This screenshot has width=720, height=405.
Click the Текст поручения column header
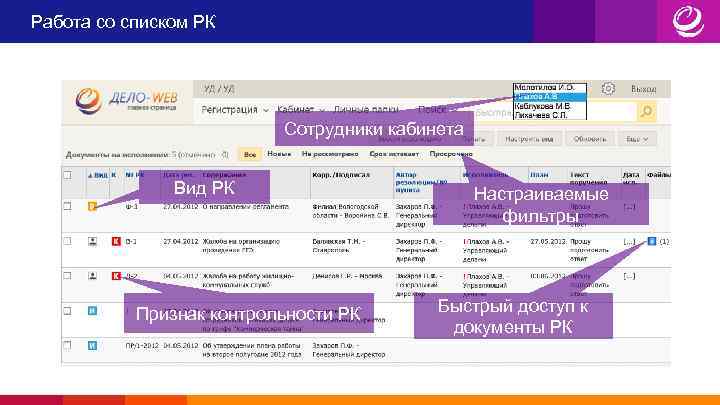pos(588,179)
